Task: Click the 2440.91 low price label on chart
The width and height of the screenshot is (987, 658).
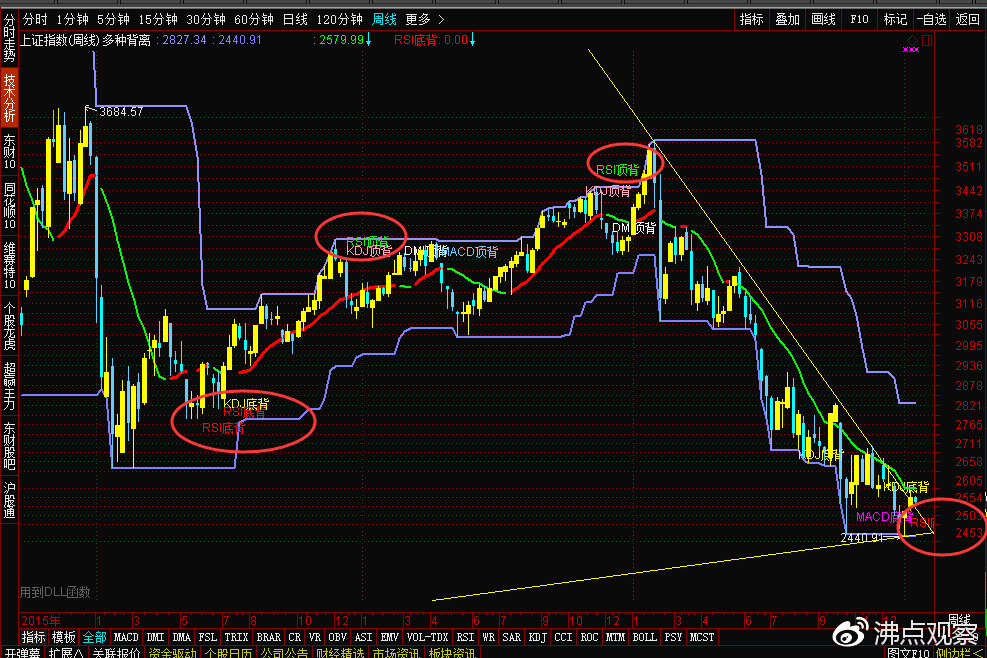Action: click(862, 538)
